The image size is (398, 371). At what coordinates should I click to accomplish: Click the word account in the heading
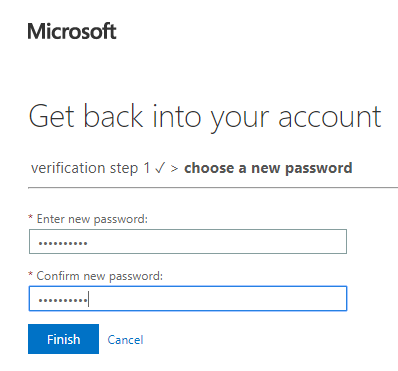(330, 117)
